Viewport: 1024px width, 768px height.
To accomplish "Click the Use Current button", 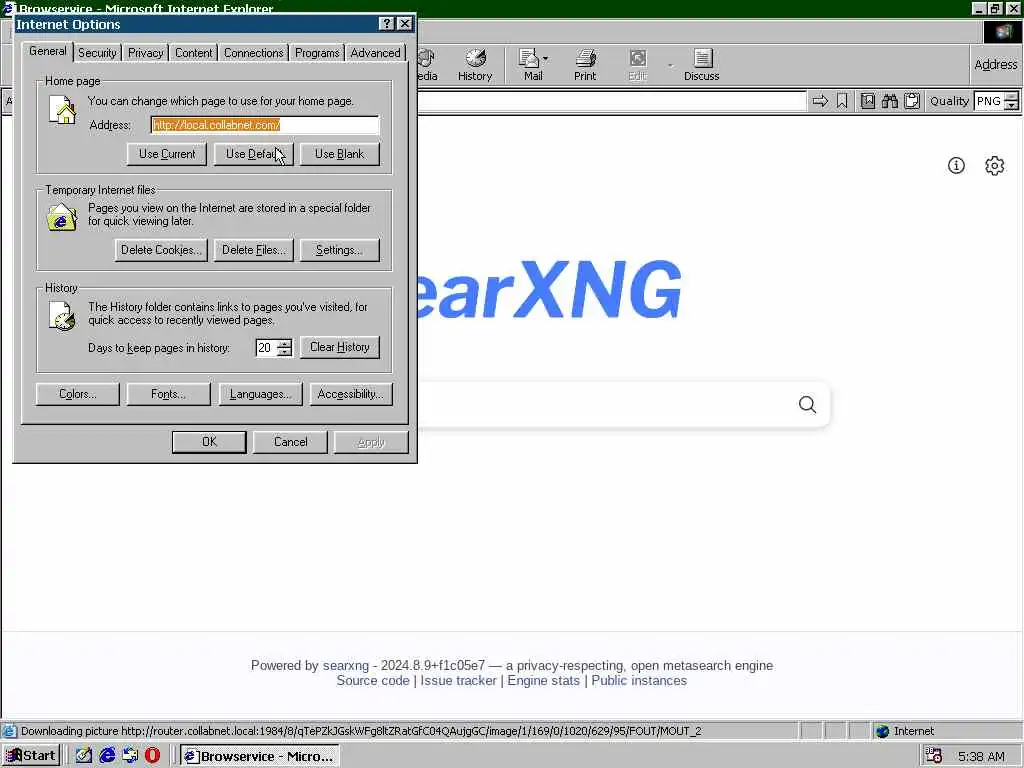I will tap(167, 154).
